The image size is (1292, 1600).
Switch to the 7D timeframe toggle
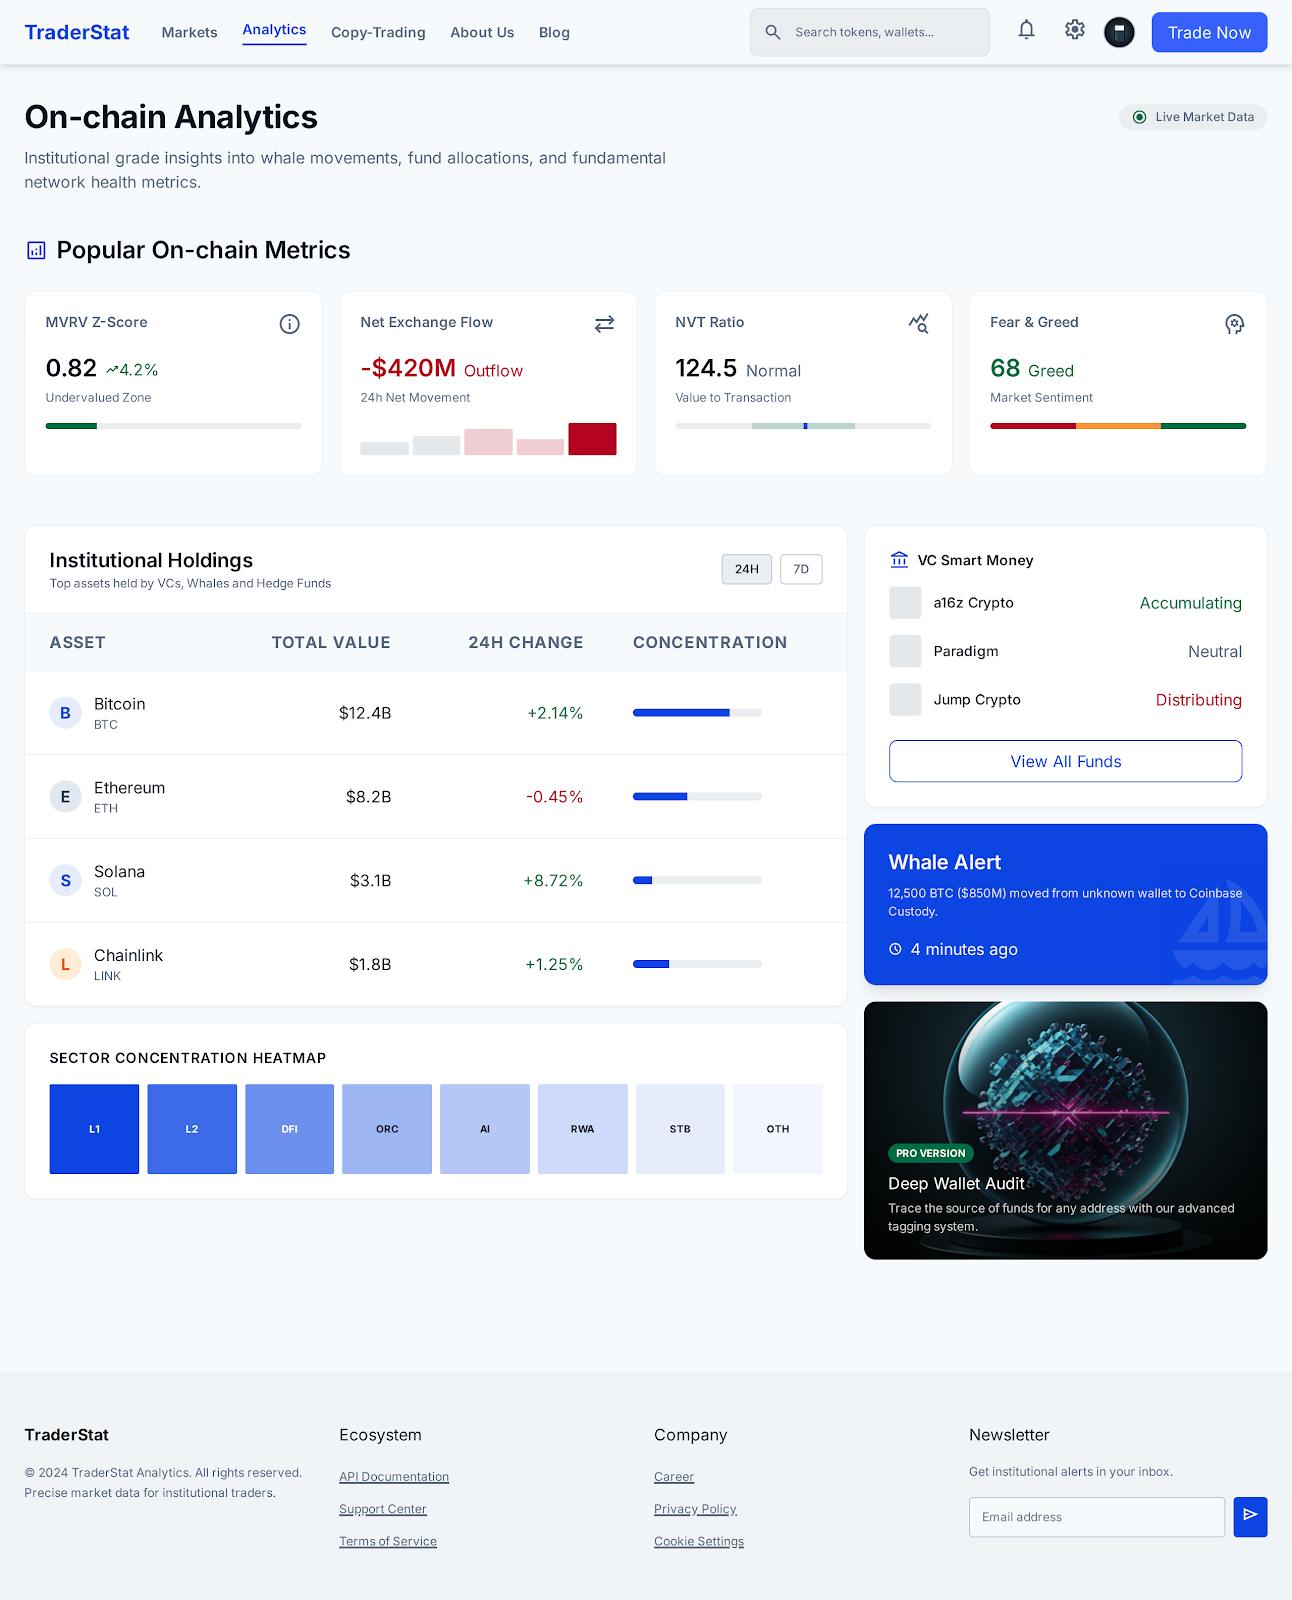801,569
